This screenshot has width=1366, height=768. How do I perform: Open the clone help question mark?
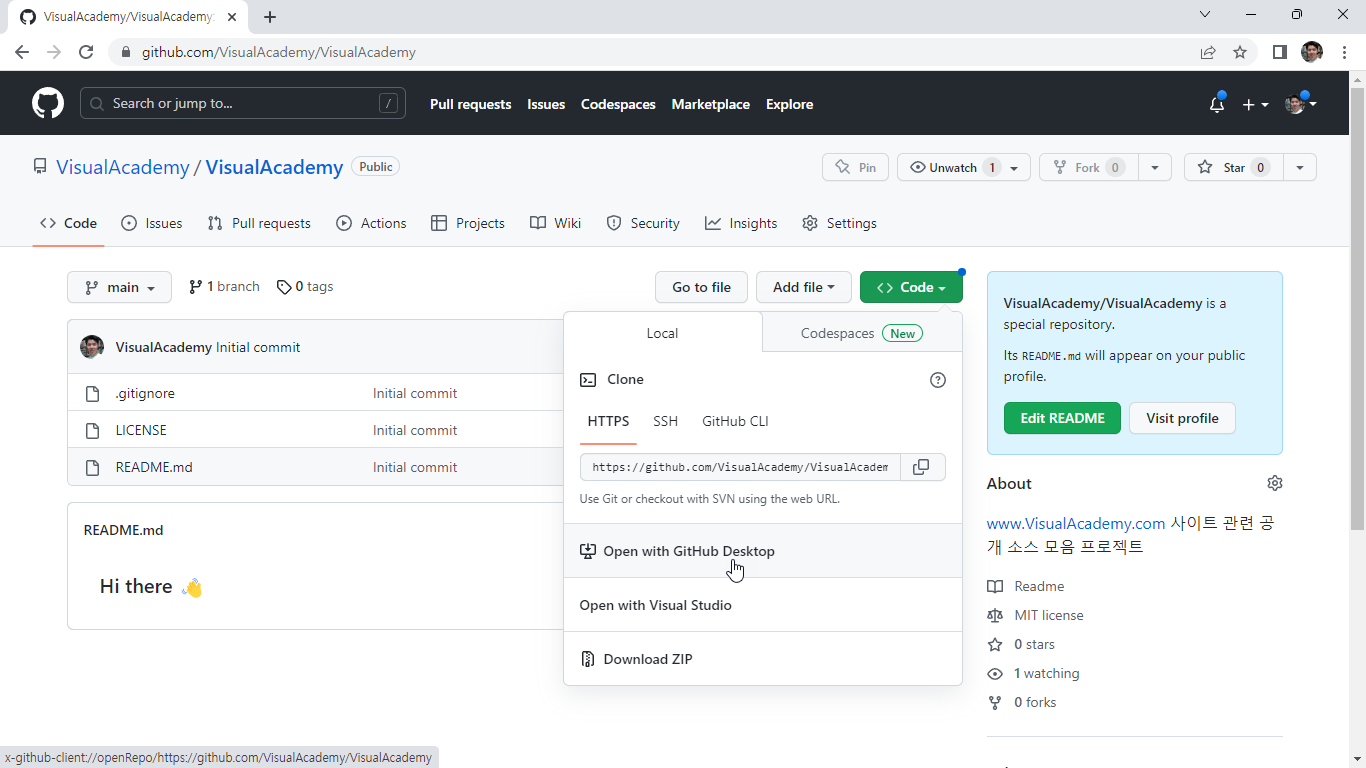937,380
